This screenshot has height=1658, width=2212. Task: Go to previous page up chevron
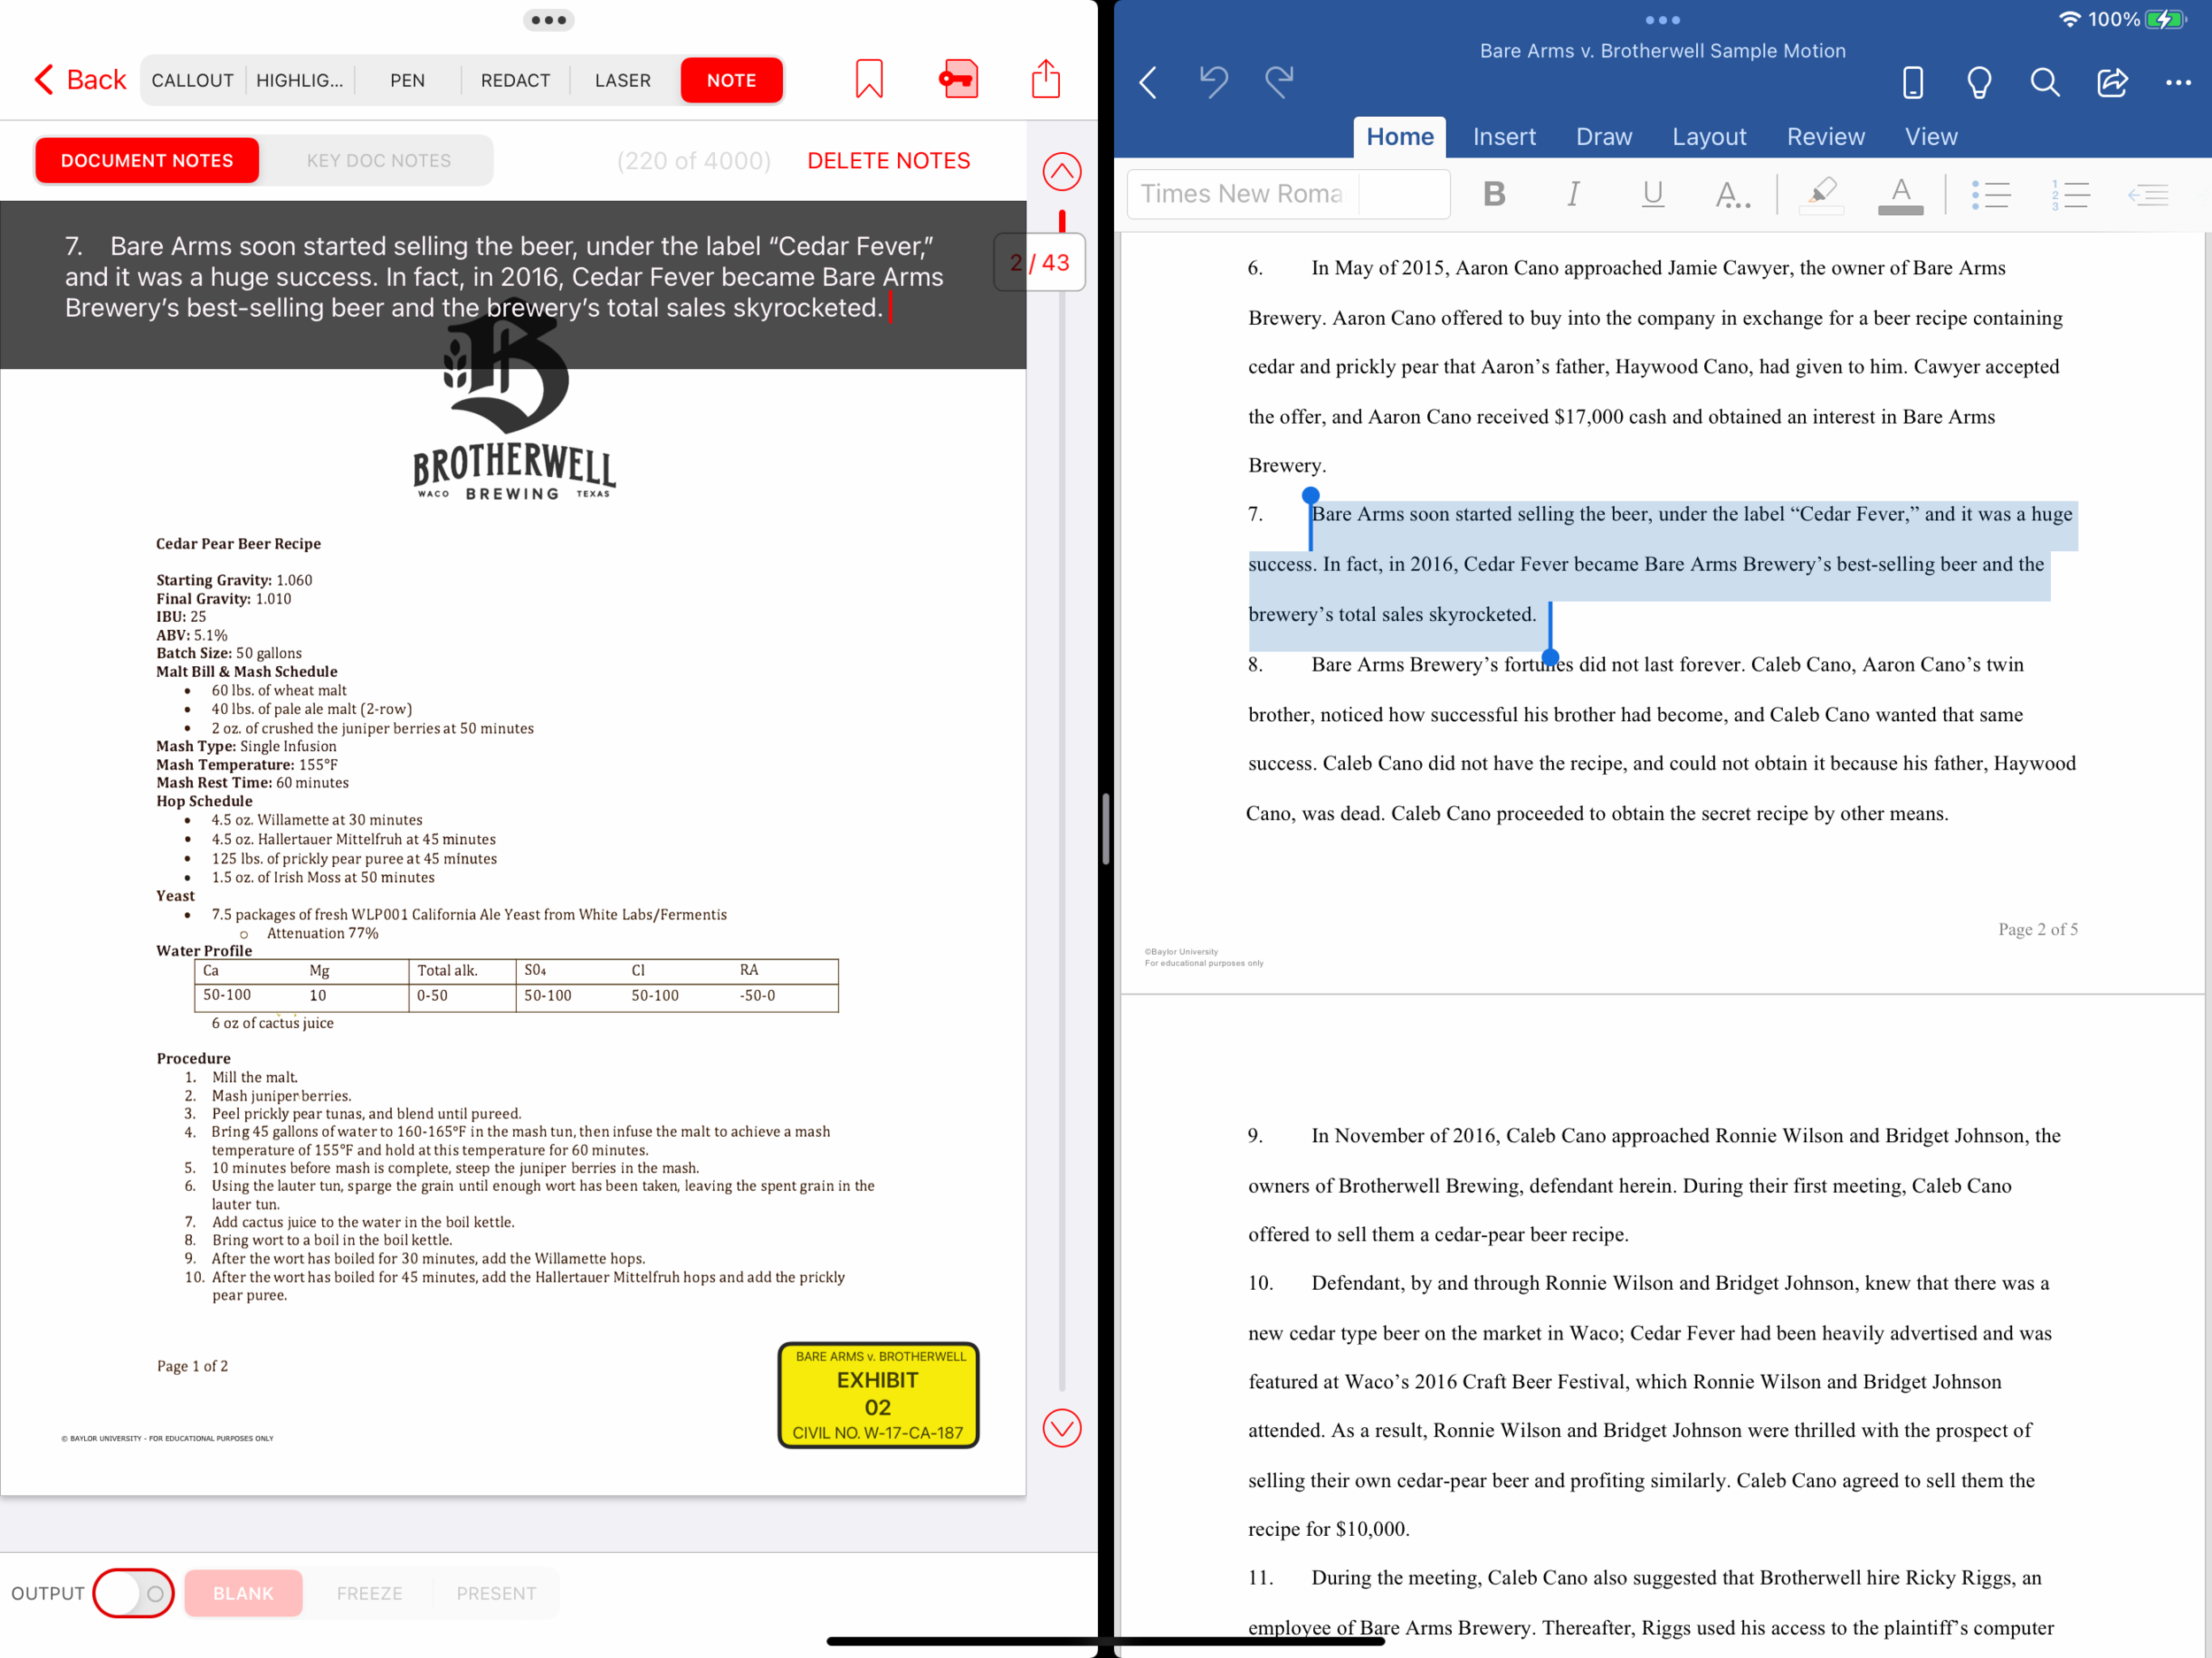(1061, 172)
